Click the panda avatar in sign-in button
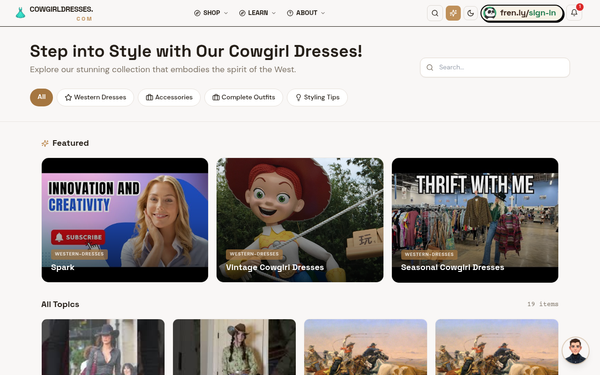The width and height of the screenshot is (600, 375). click(489, 13)
